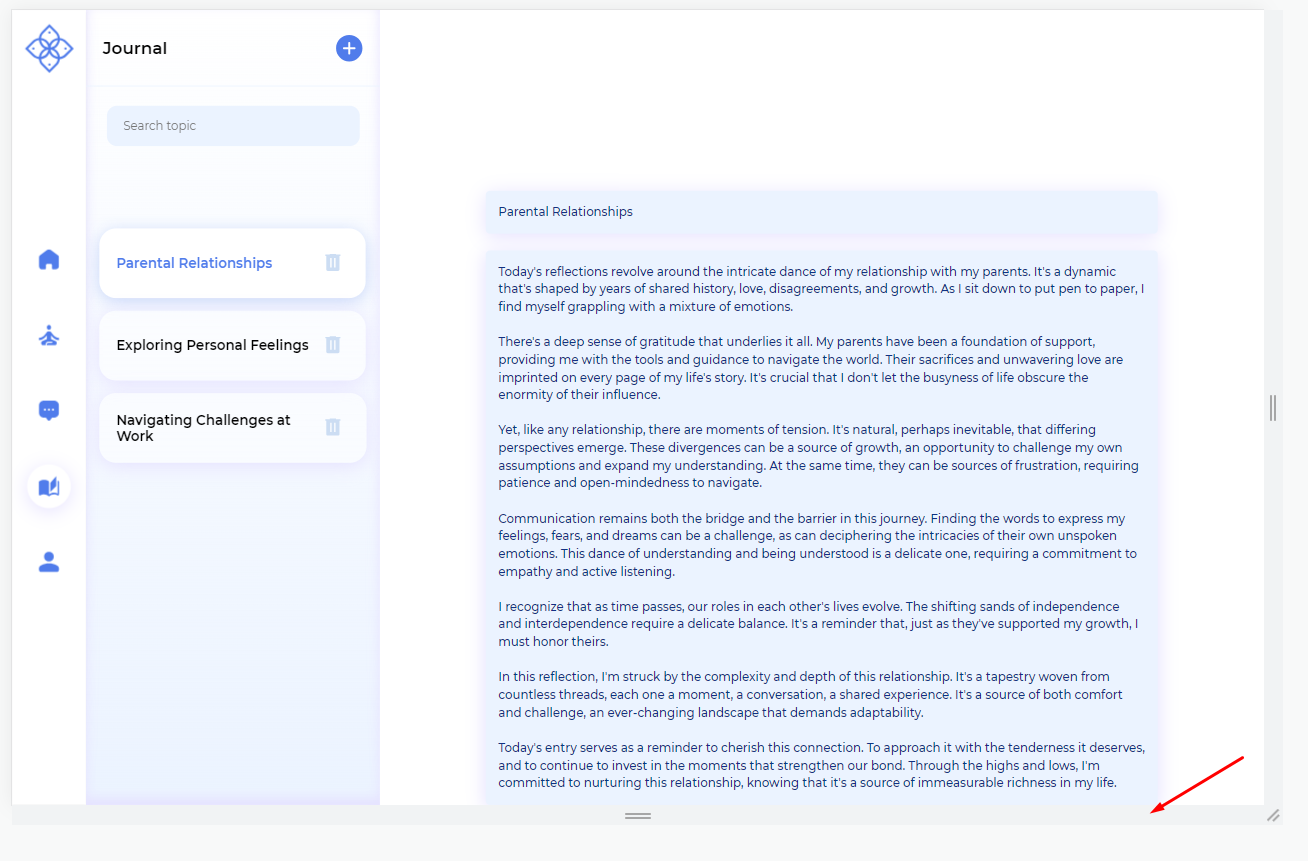This screenshot has height=861, width=1308.
Task: Delete the Navigating Challenges at Work entry
Action: tap(333, 426)
